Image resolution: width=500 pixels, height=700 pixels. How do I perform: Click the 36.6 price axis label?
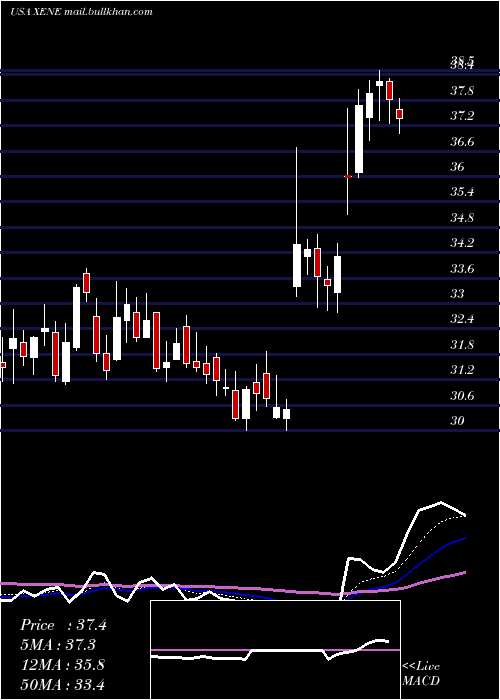[x=462, y=142]
